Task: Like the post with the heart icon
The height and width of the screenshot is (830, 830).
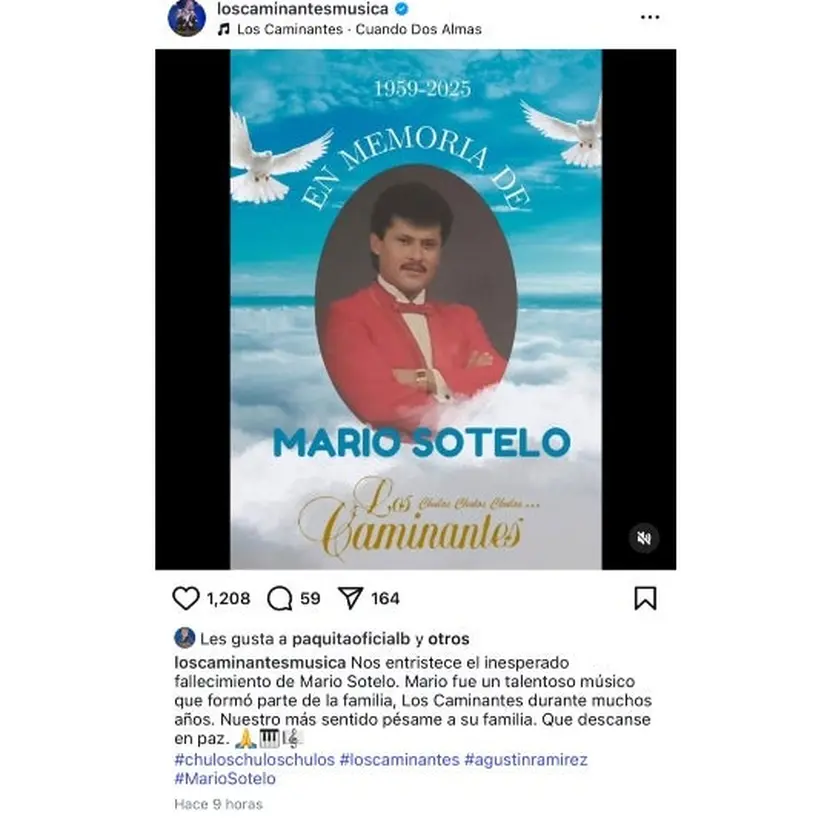Action: 186,598
